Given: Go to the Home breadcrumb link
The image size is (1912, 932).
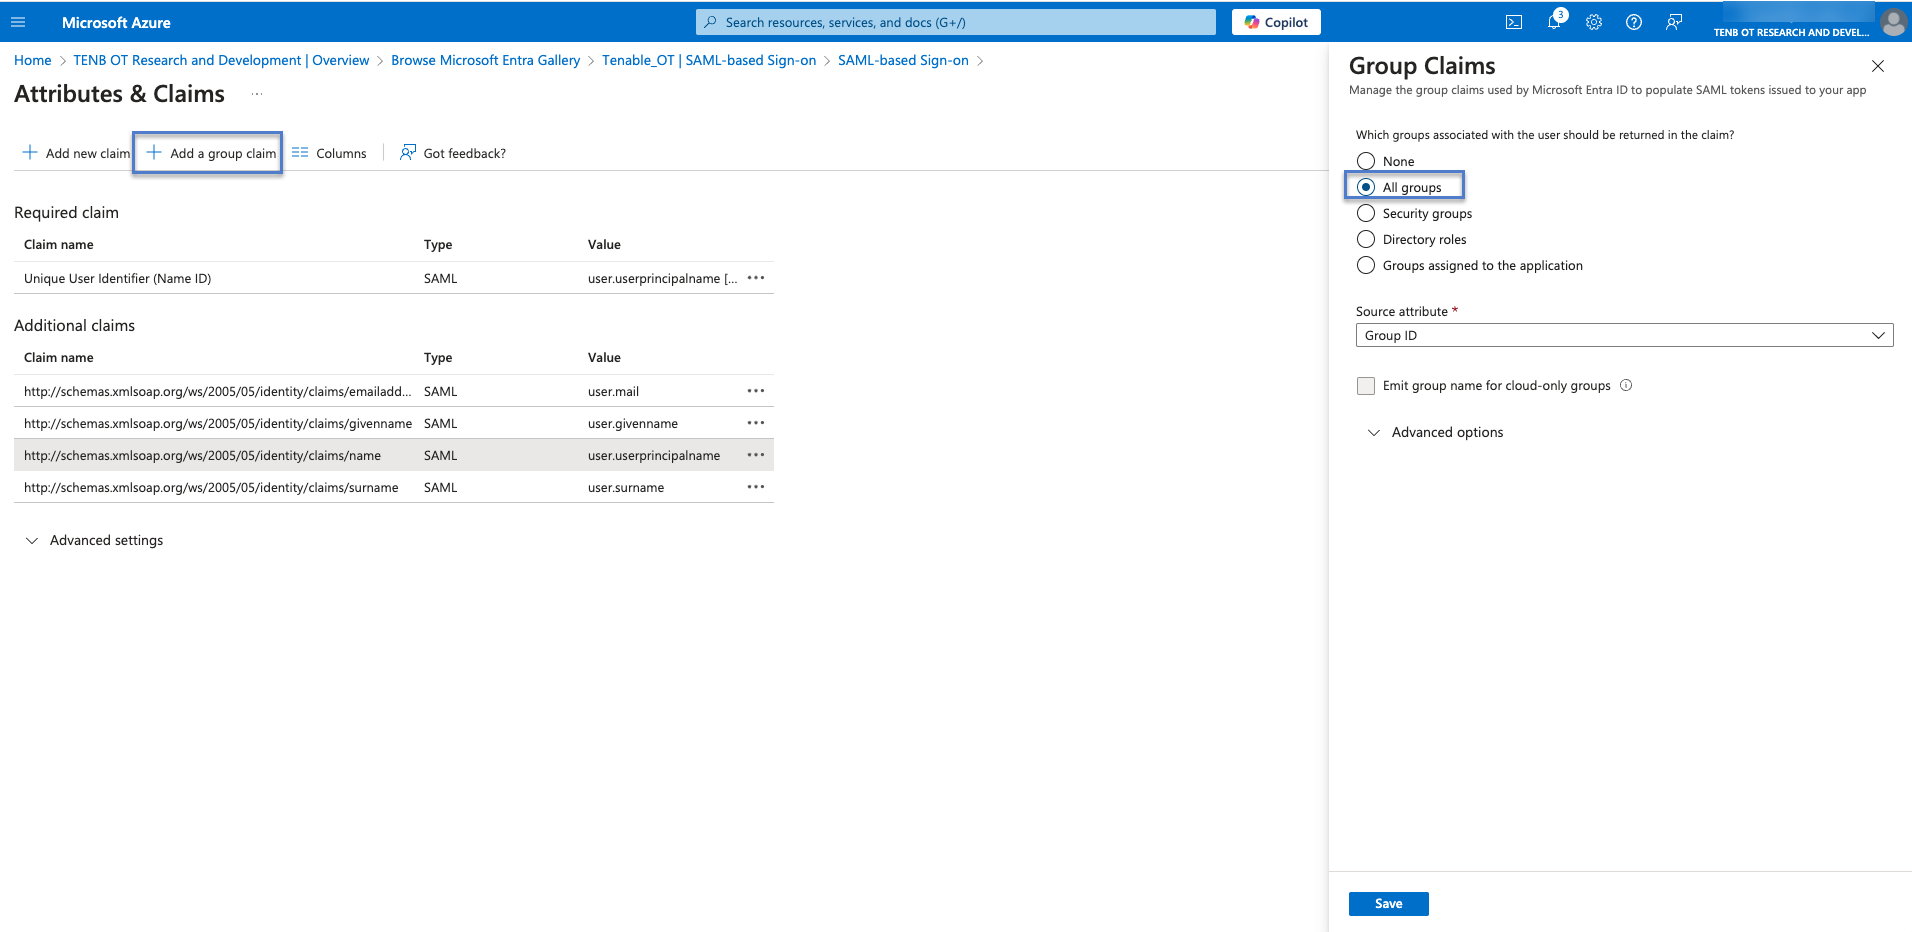Looking at the screenshot, I should tap(32, 60).
